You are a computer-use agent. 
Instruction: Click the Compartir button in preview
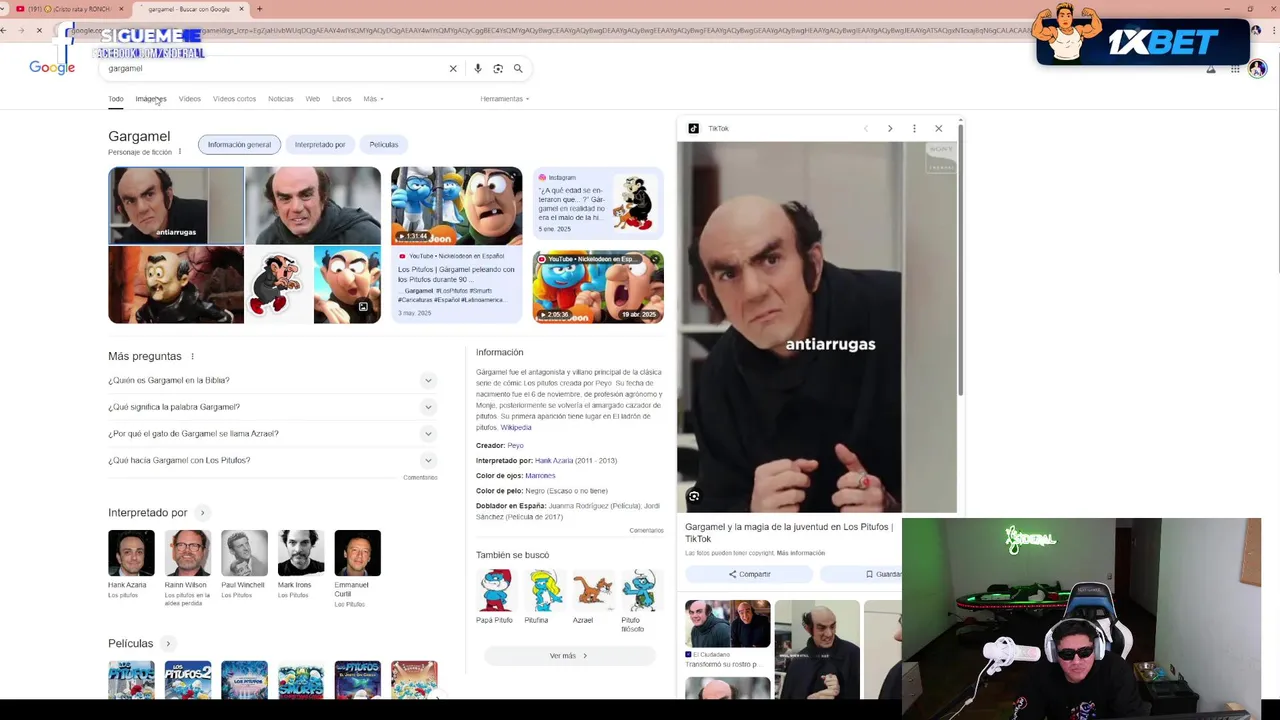click(749, 574)
